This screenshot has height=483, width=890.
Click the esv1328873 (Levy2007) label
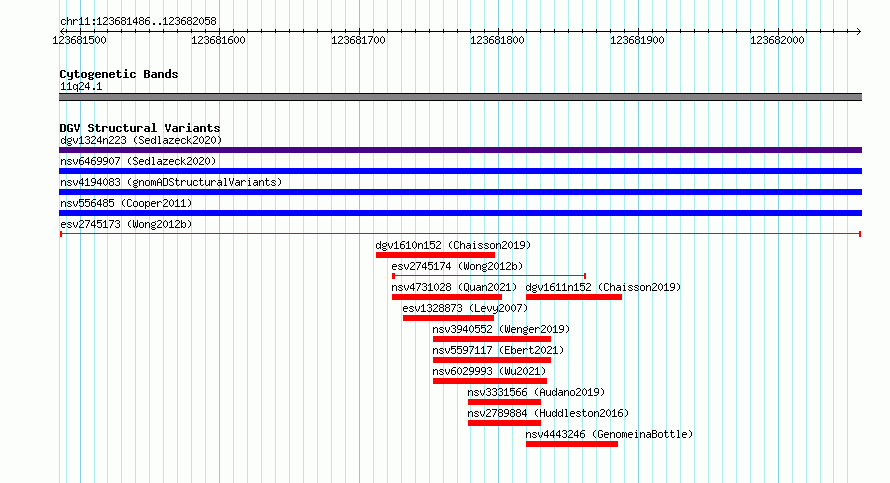click(465, 308)
